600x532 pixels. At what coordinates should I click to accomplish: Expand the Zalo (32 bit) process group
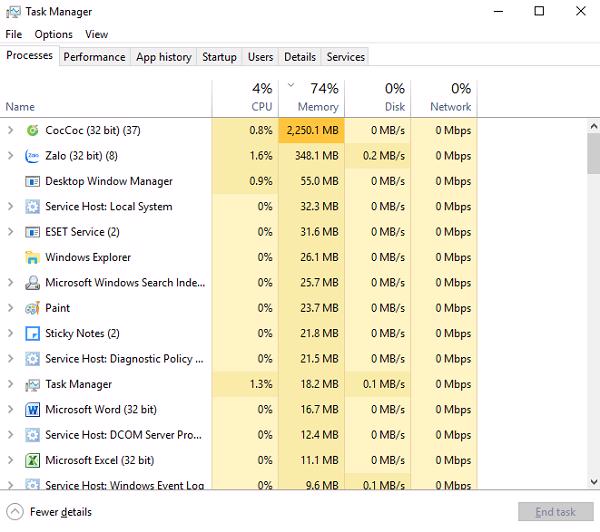[x=10, y=156]
